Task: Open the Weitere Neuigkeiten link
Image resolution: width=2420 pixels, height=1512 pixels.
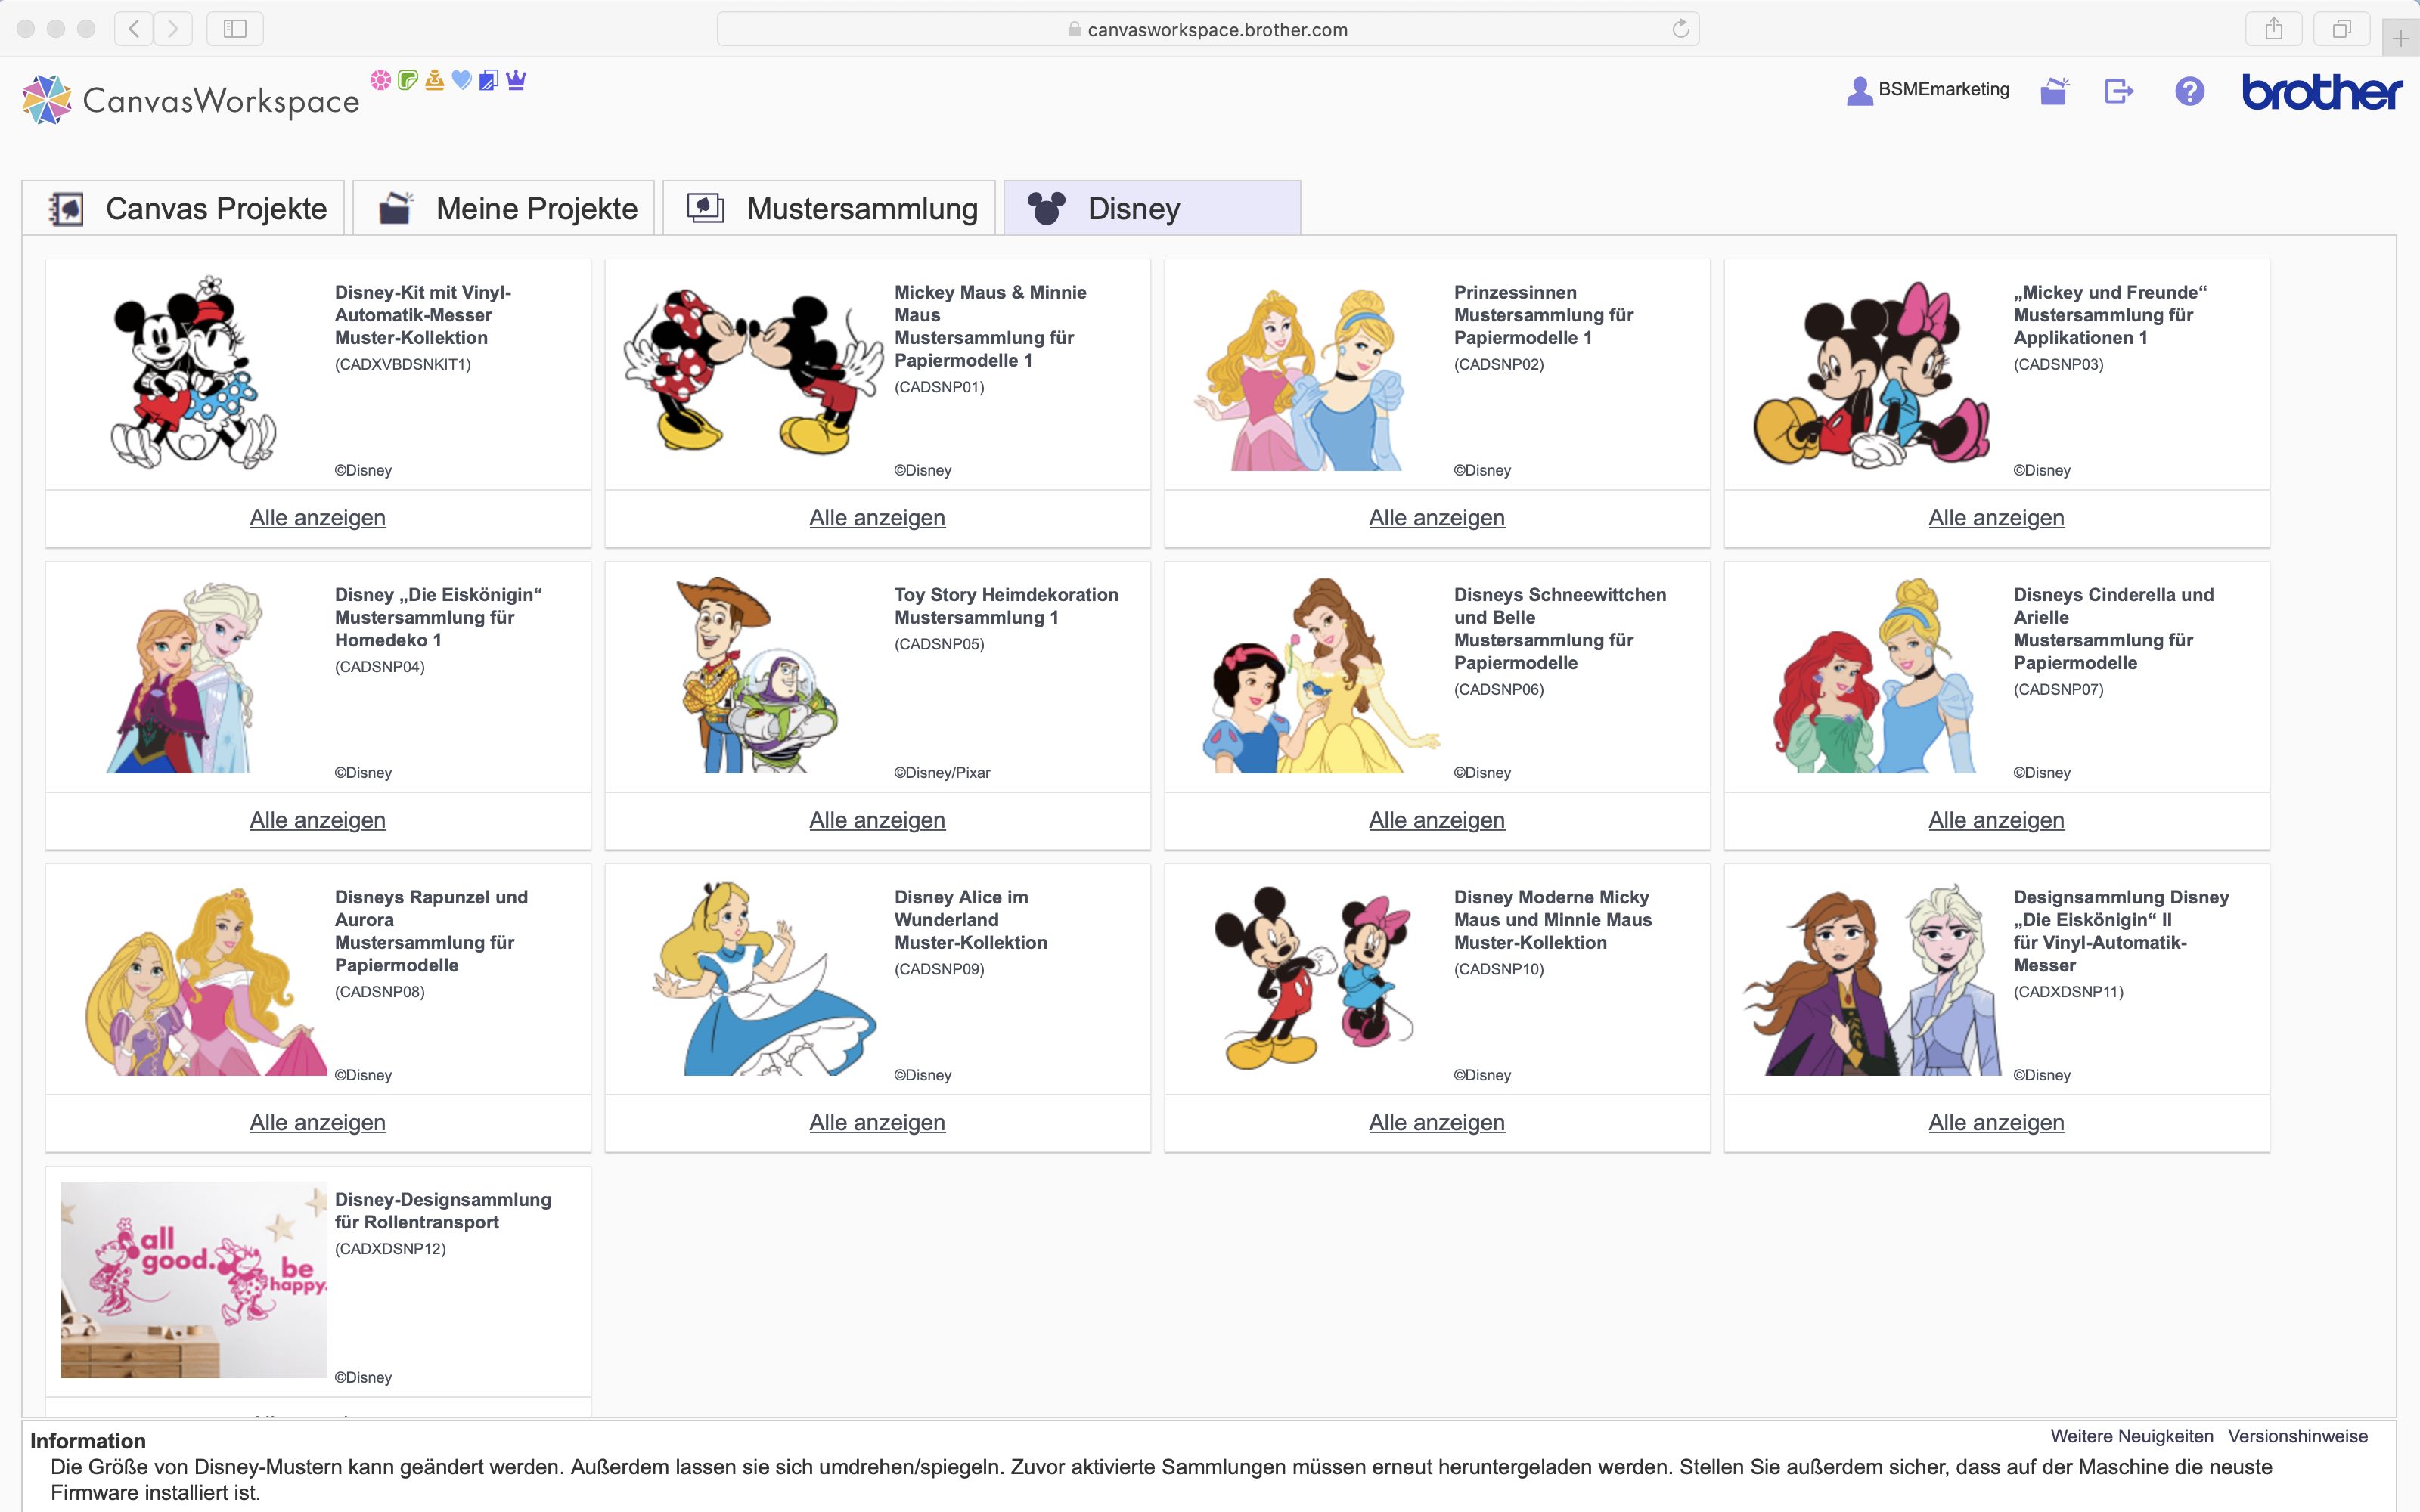Action: coord(2131,1436)
